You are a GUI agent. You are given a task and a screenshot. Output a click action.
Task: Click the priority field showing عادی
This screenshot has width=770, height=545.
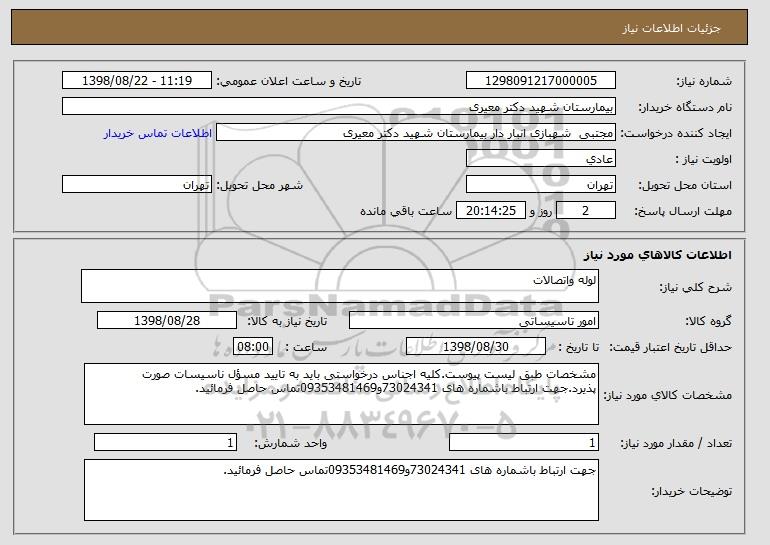[541, 159]
